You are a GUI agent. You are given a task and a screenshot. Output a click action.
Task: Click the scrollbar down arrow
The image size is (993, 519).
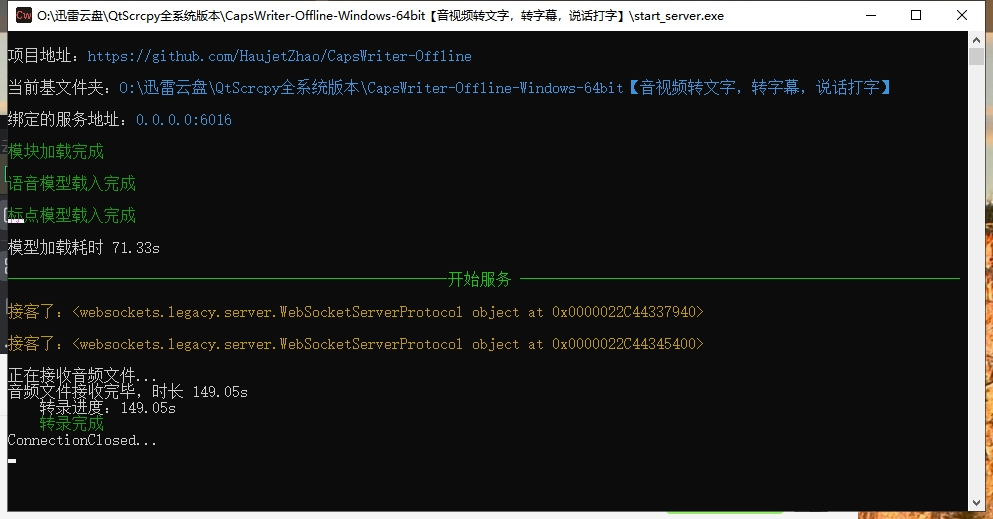tap(976, 503)
